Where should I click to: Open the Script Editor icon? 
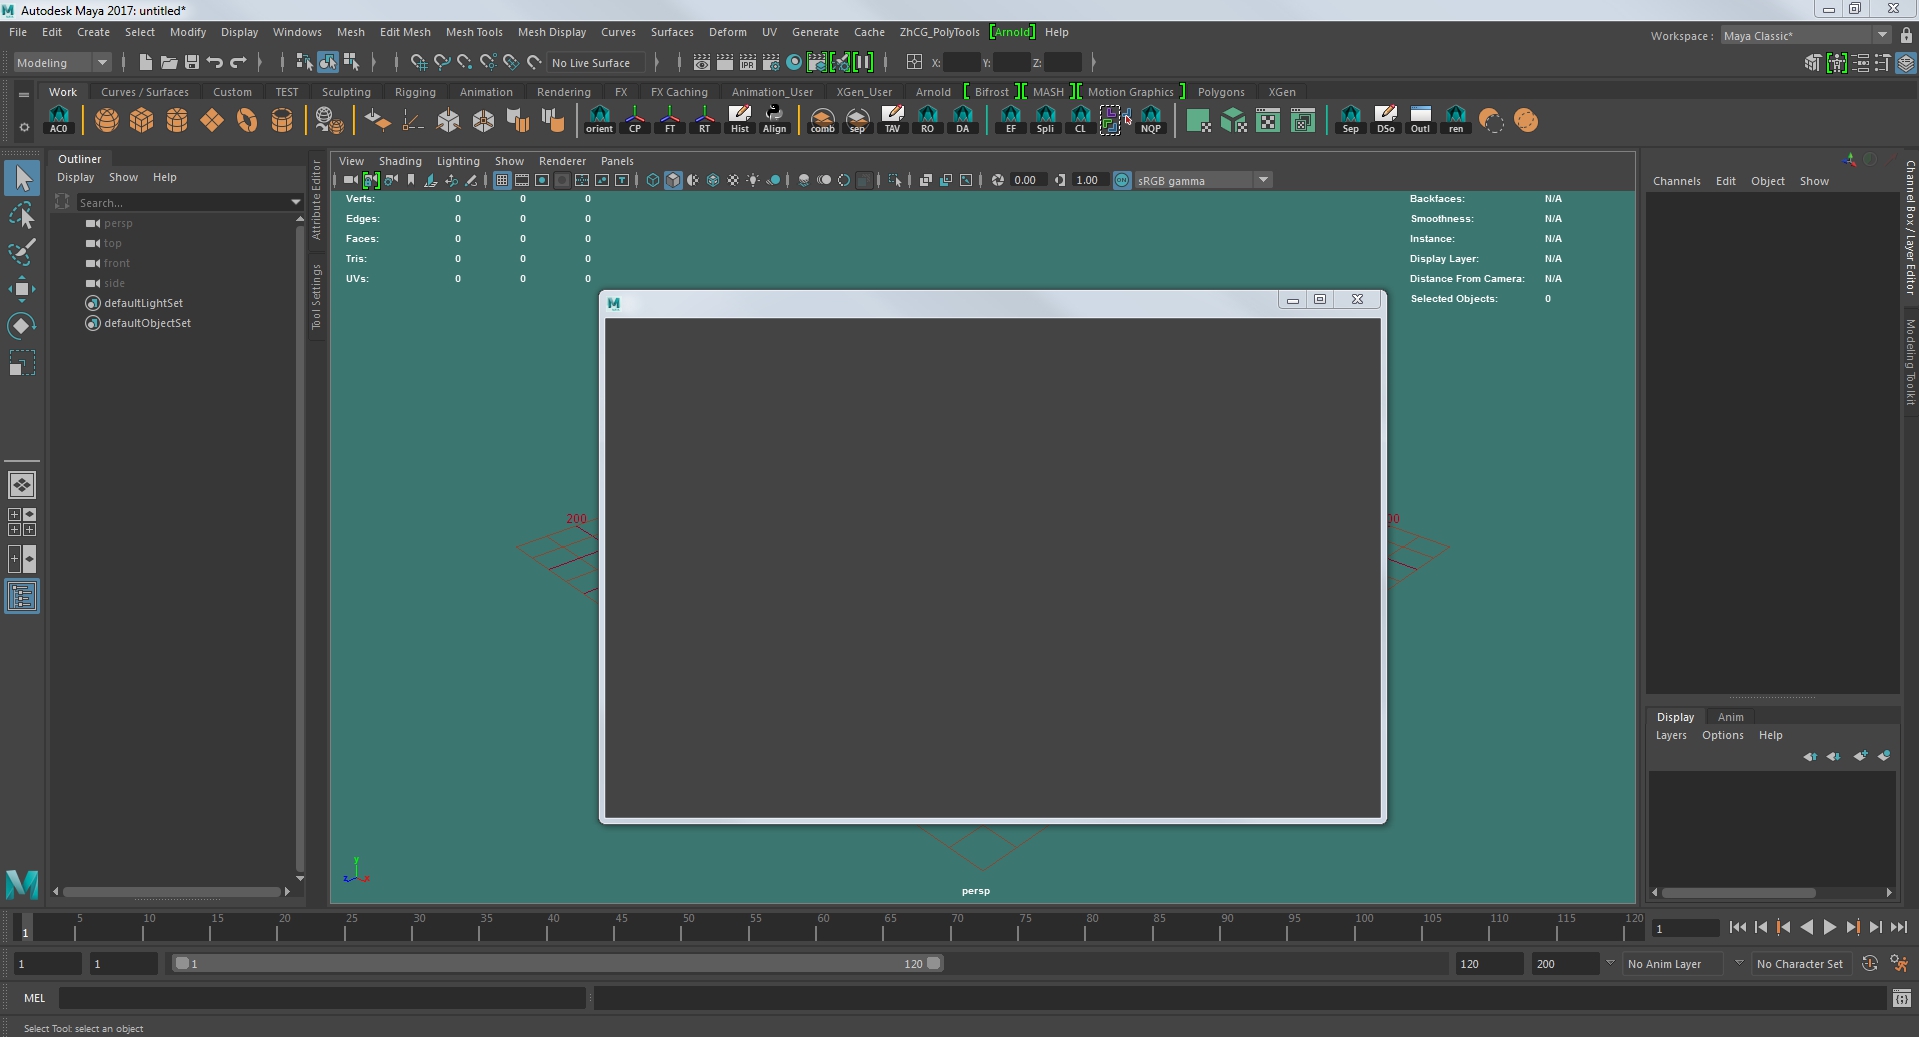click(1901, 998)
